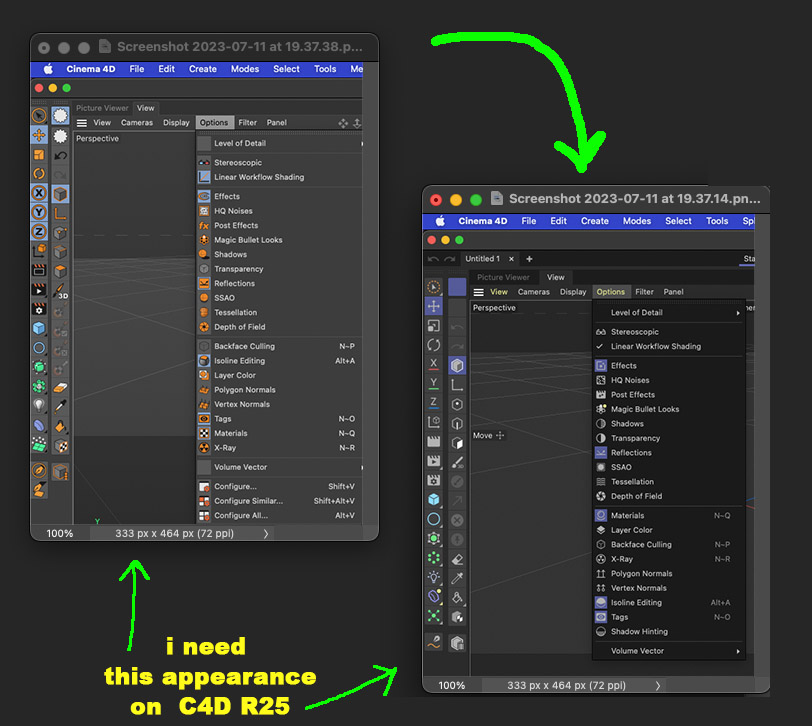Click blue Cube primitive in right window

(x=433, y=499)
